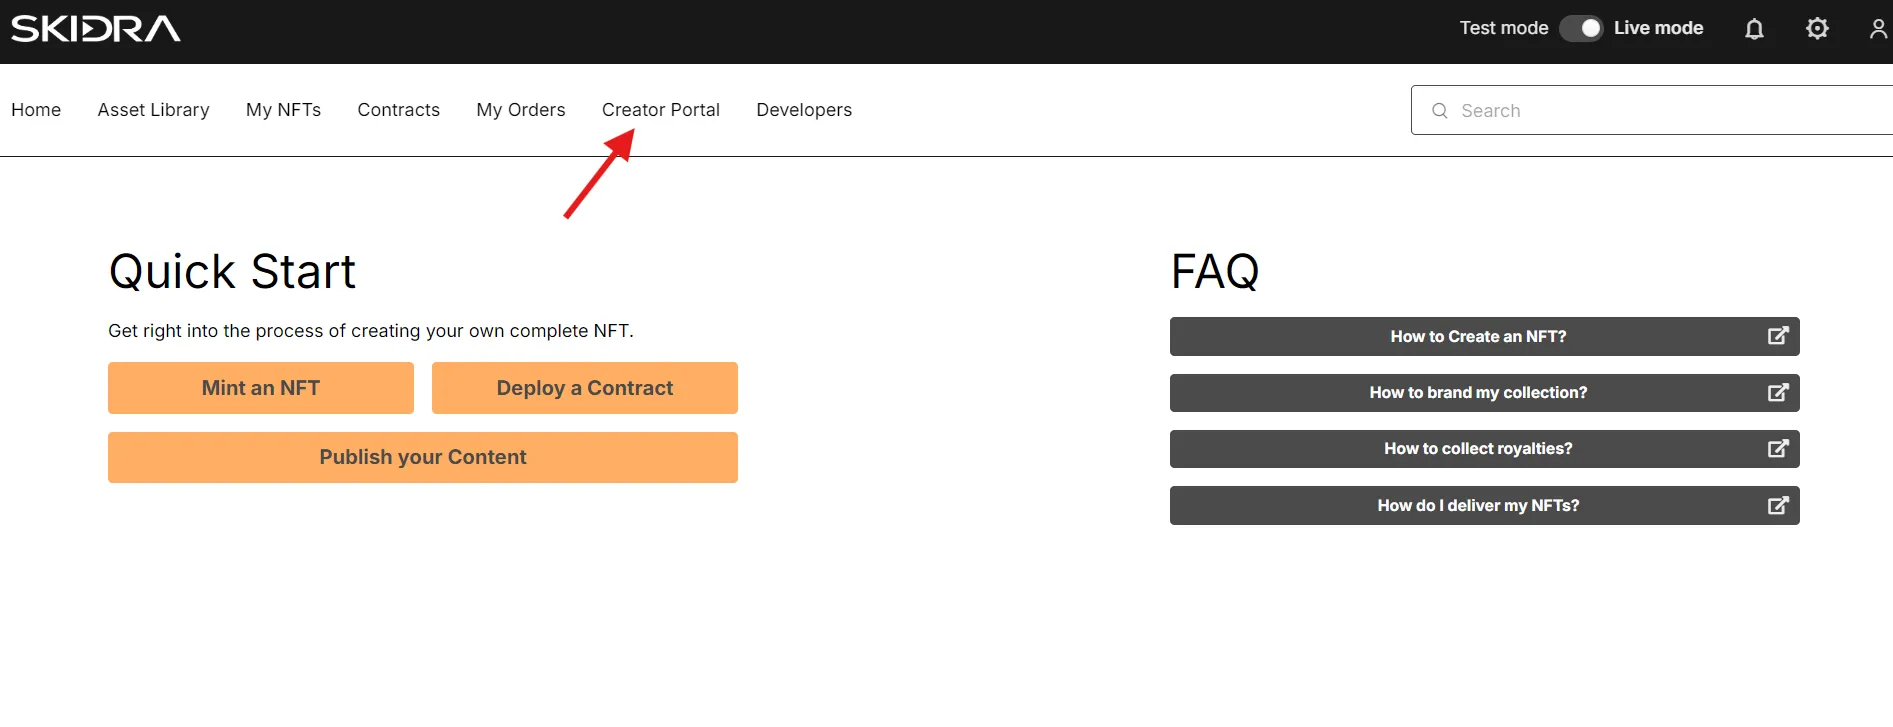Click external link icon for brand my collection
The width and height of the screenshot is (1893, 727).
[1777, 392]
